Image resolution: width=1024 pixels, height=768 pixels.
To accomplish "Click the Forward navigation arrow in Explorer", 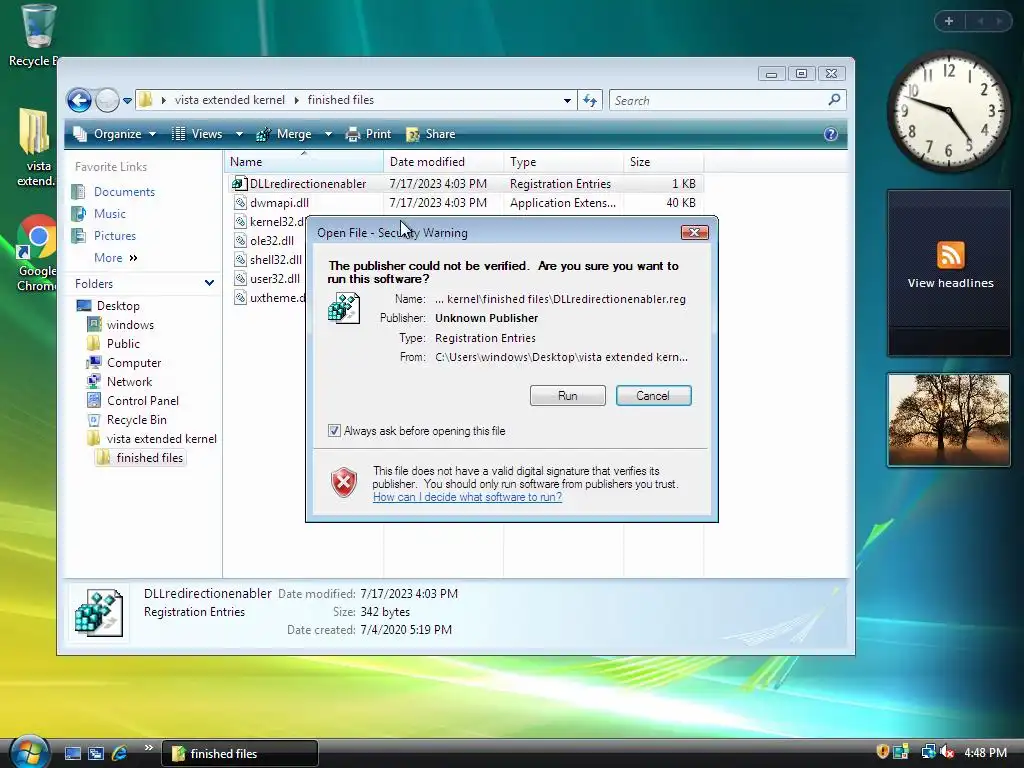I will point(107,101).
